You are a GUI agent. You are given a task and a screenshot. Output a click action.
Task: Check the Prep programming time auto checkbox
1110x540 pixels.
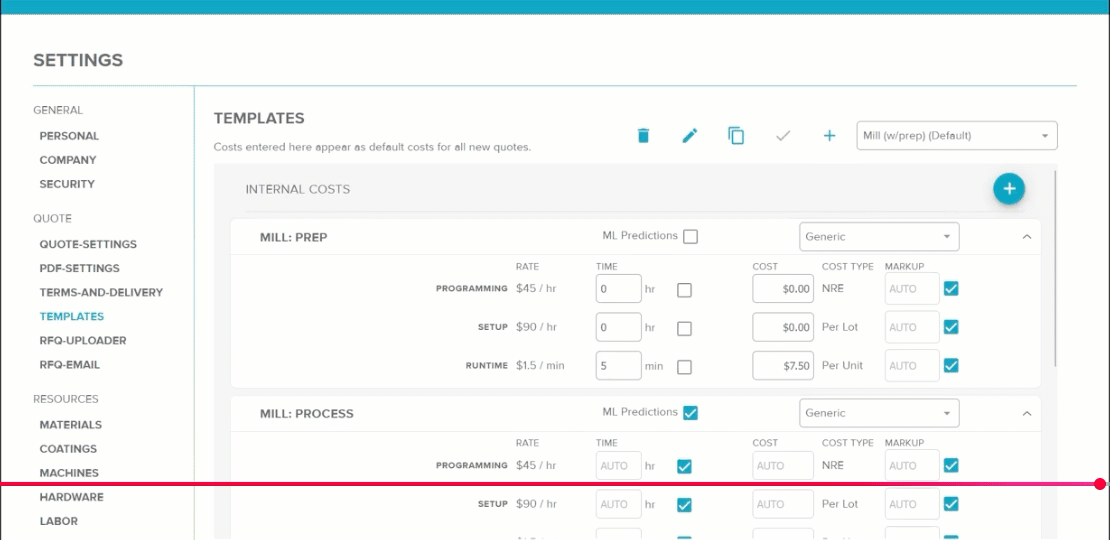(x=684, y=290)
